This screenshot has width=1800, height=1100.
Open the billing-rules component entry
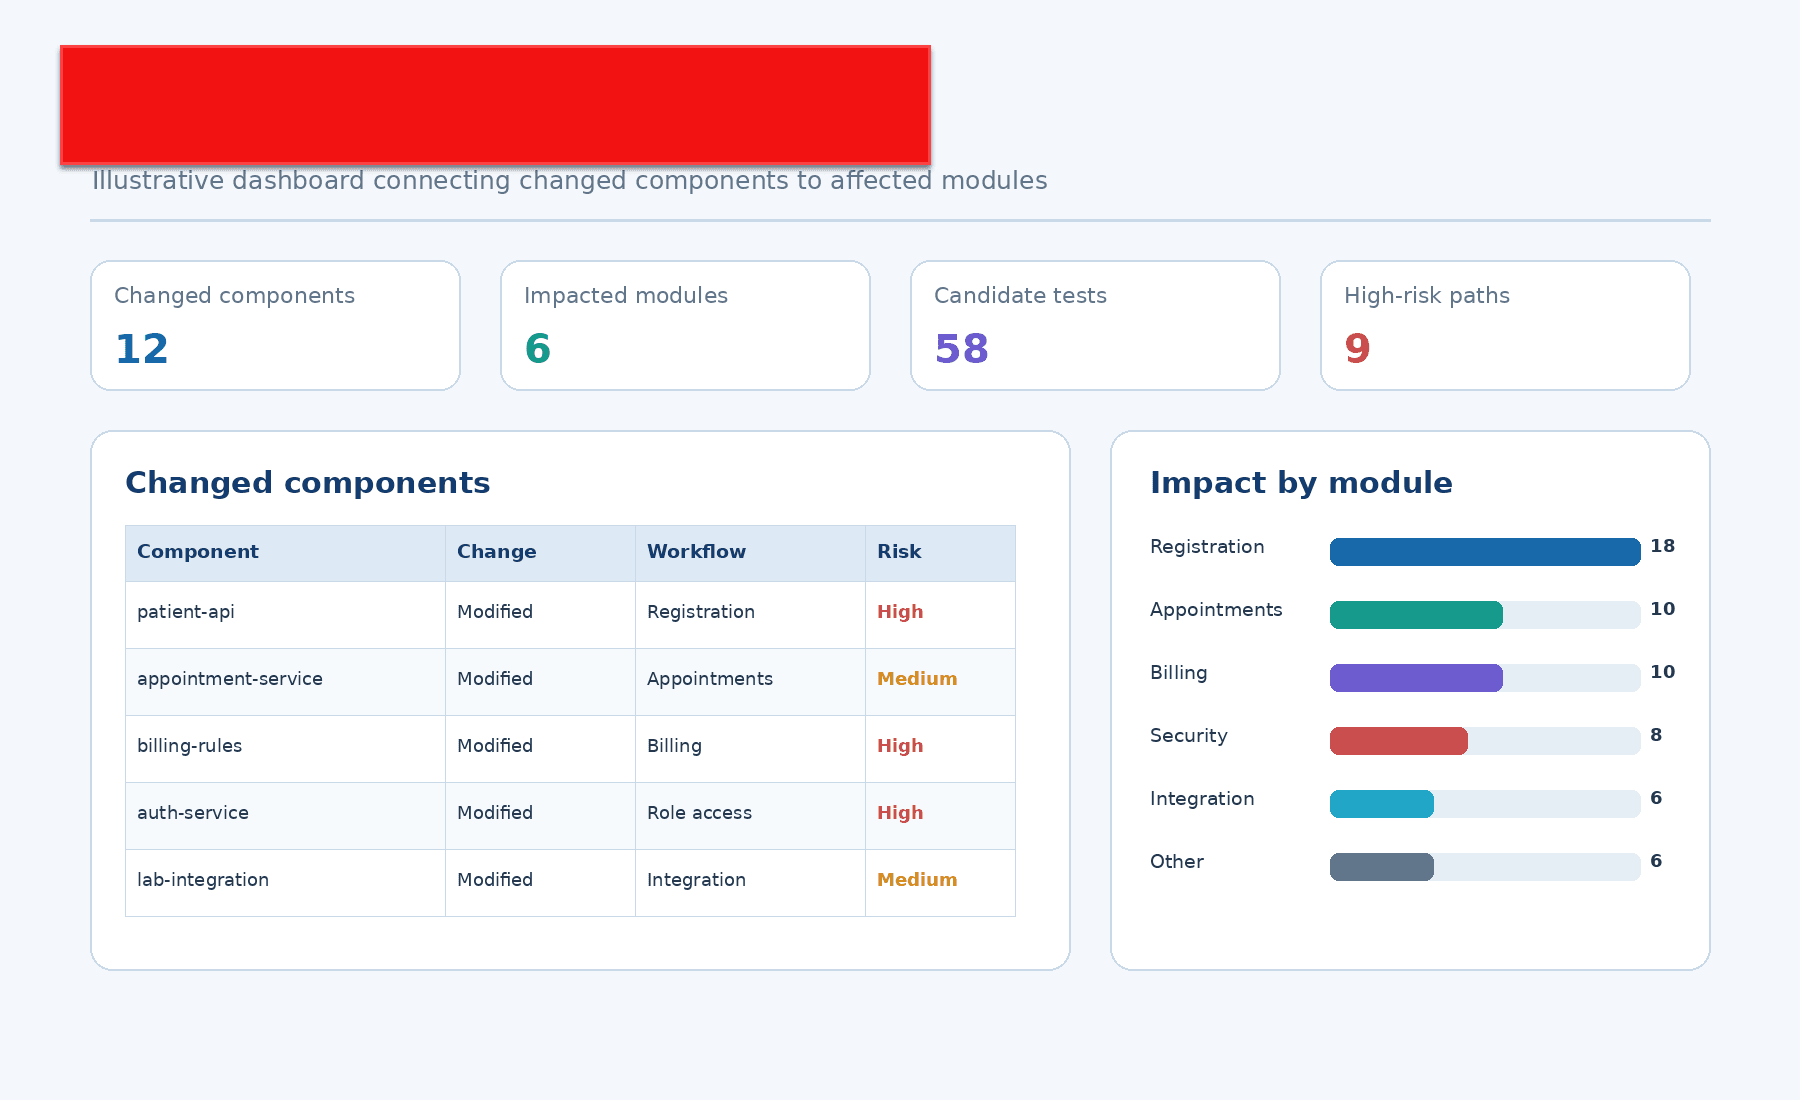coord(190,745)
